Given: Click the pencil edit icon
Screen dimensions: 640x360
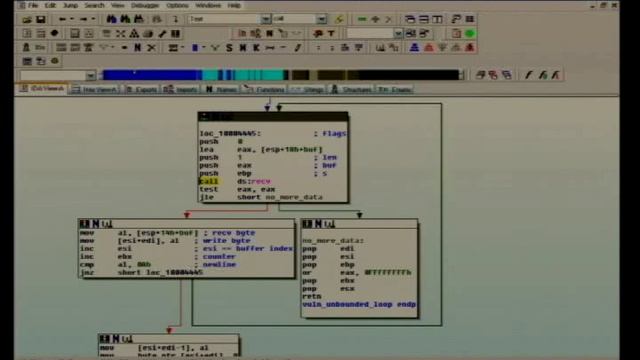Looking at the screenshot, I should pos(162,33).
